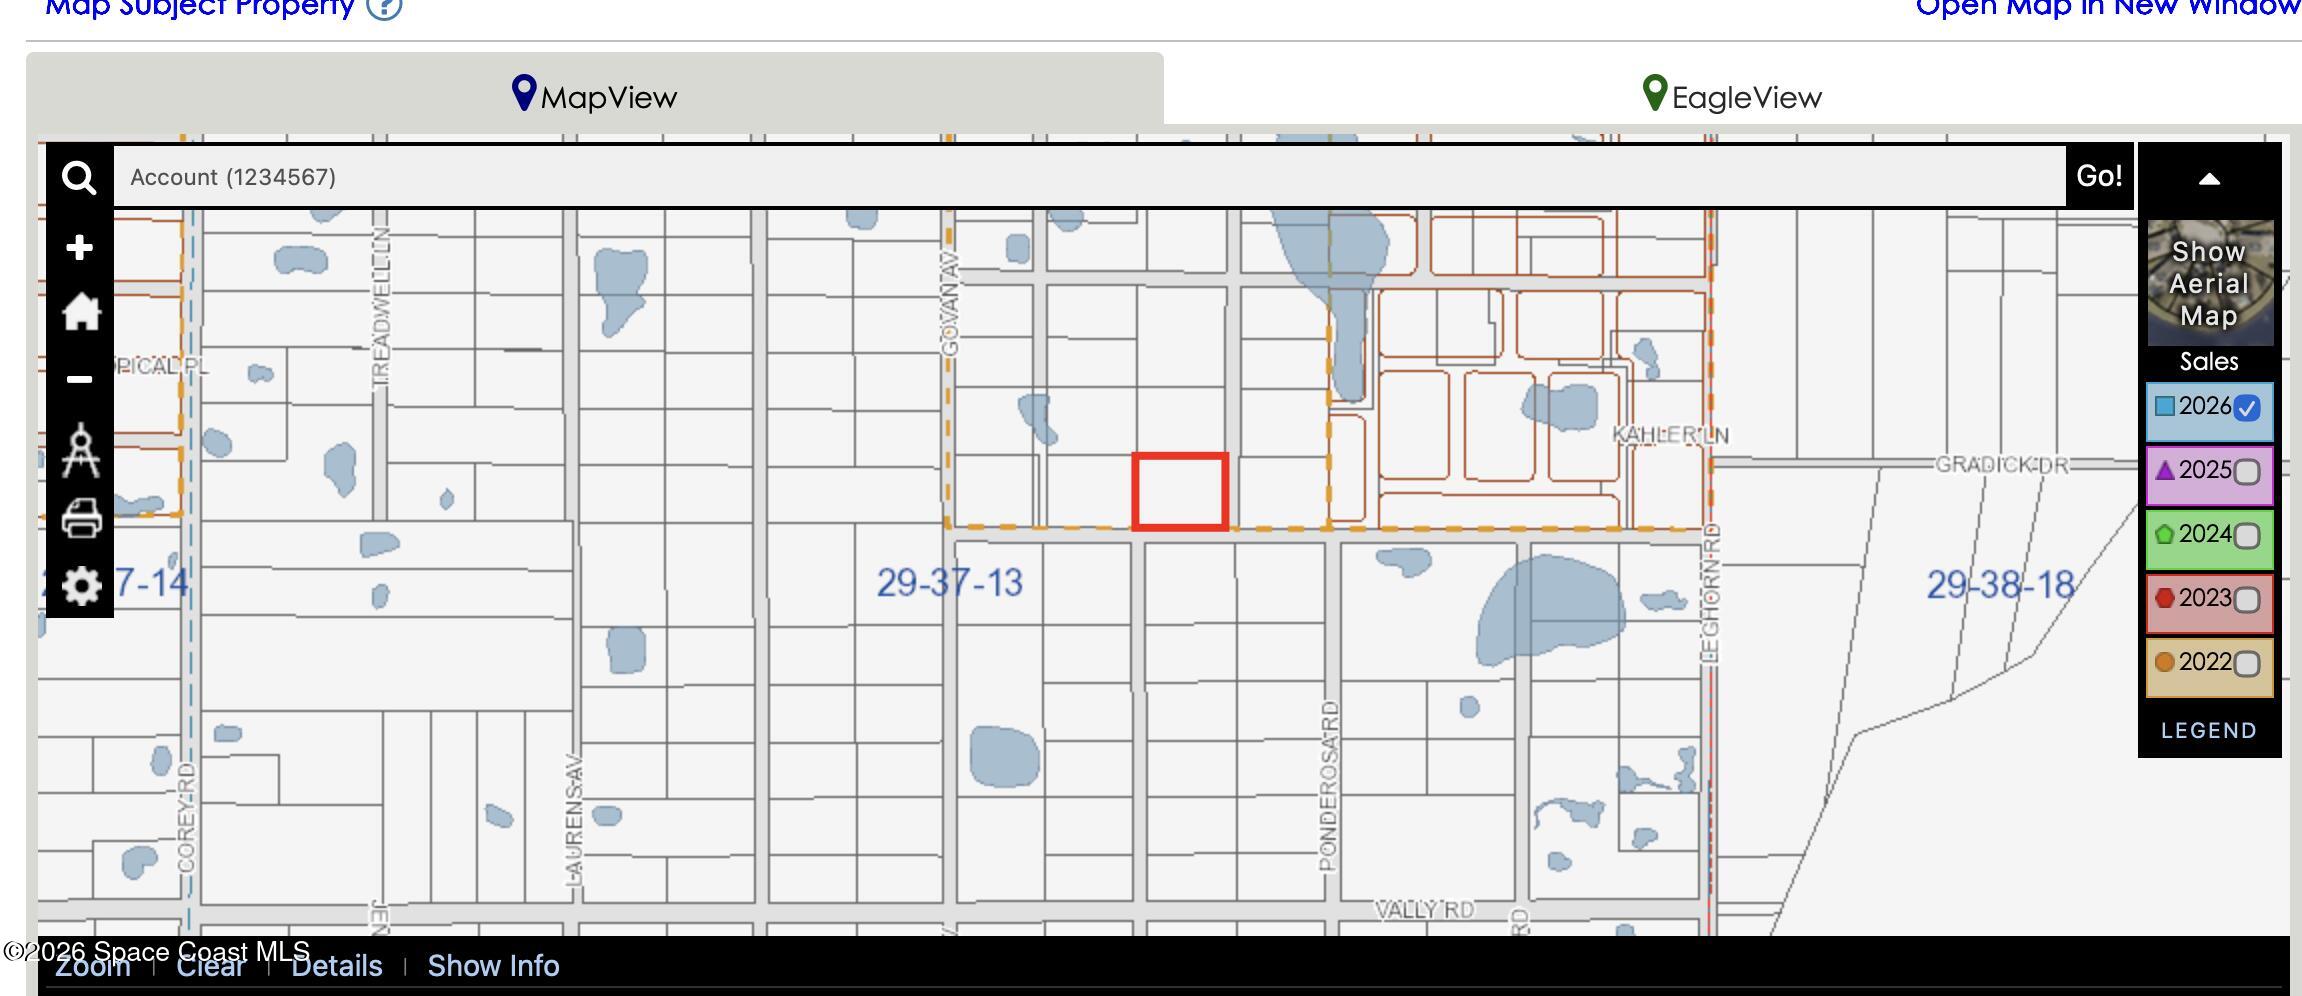
Task: Click the Sales heading in side panel
Action: pos(2209,362)
